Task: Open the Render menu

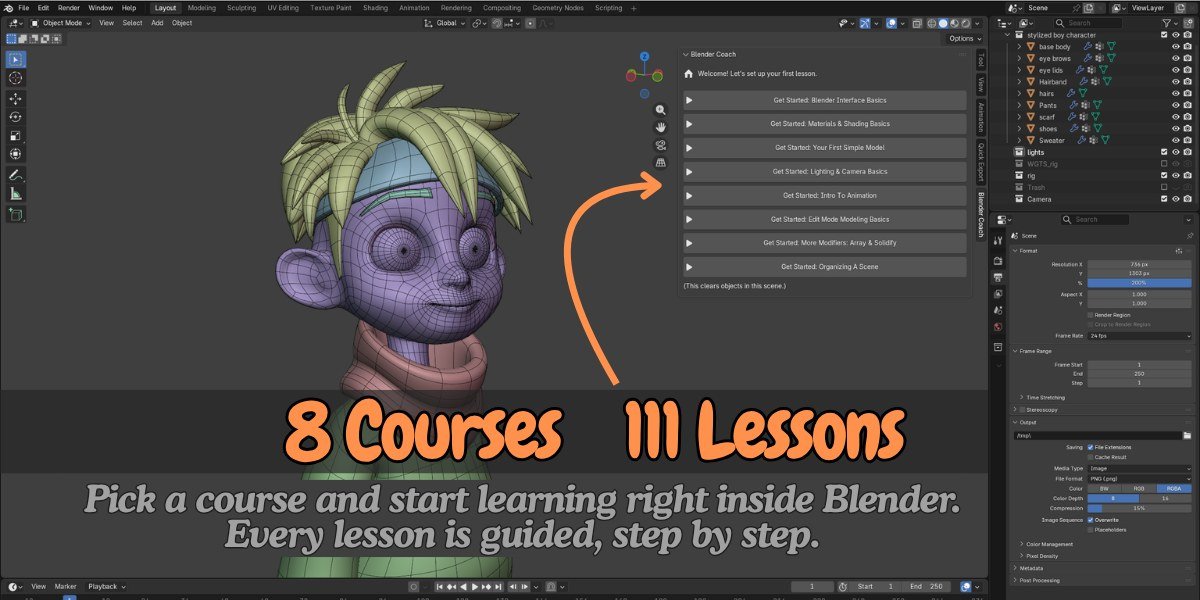Action: [69, 7]
